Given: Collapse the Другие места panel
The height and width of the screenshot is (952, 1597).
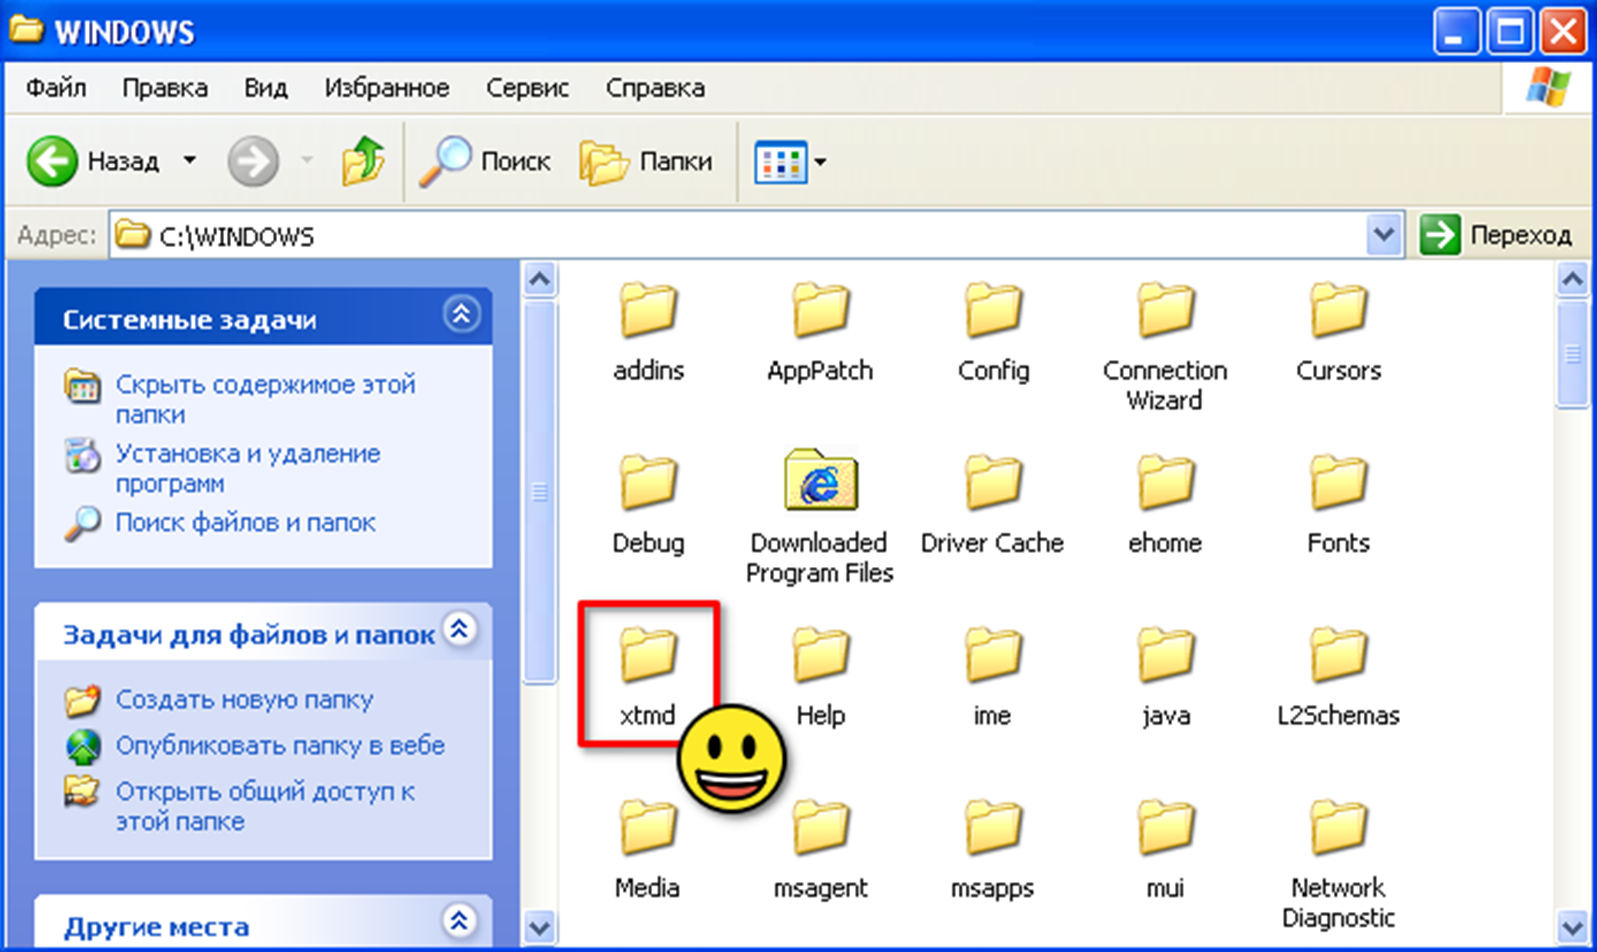Looking at the screenshot, I should click(x=459, y=920).
